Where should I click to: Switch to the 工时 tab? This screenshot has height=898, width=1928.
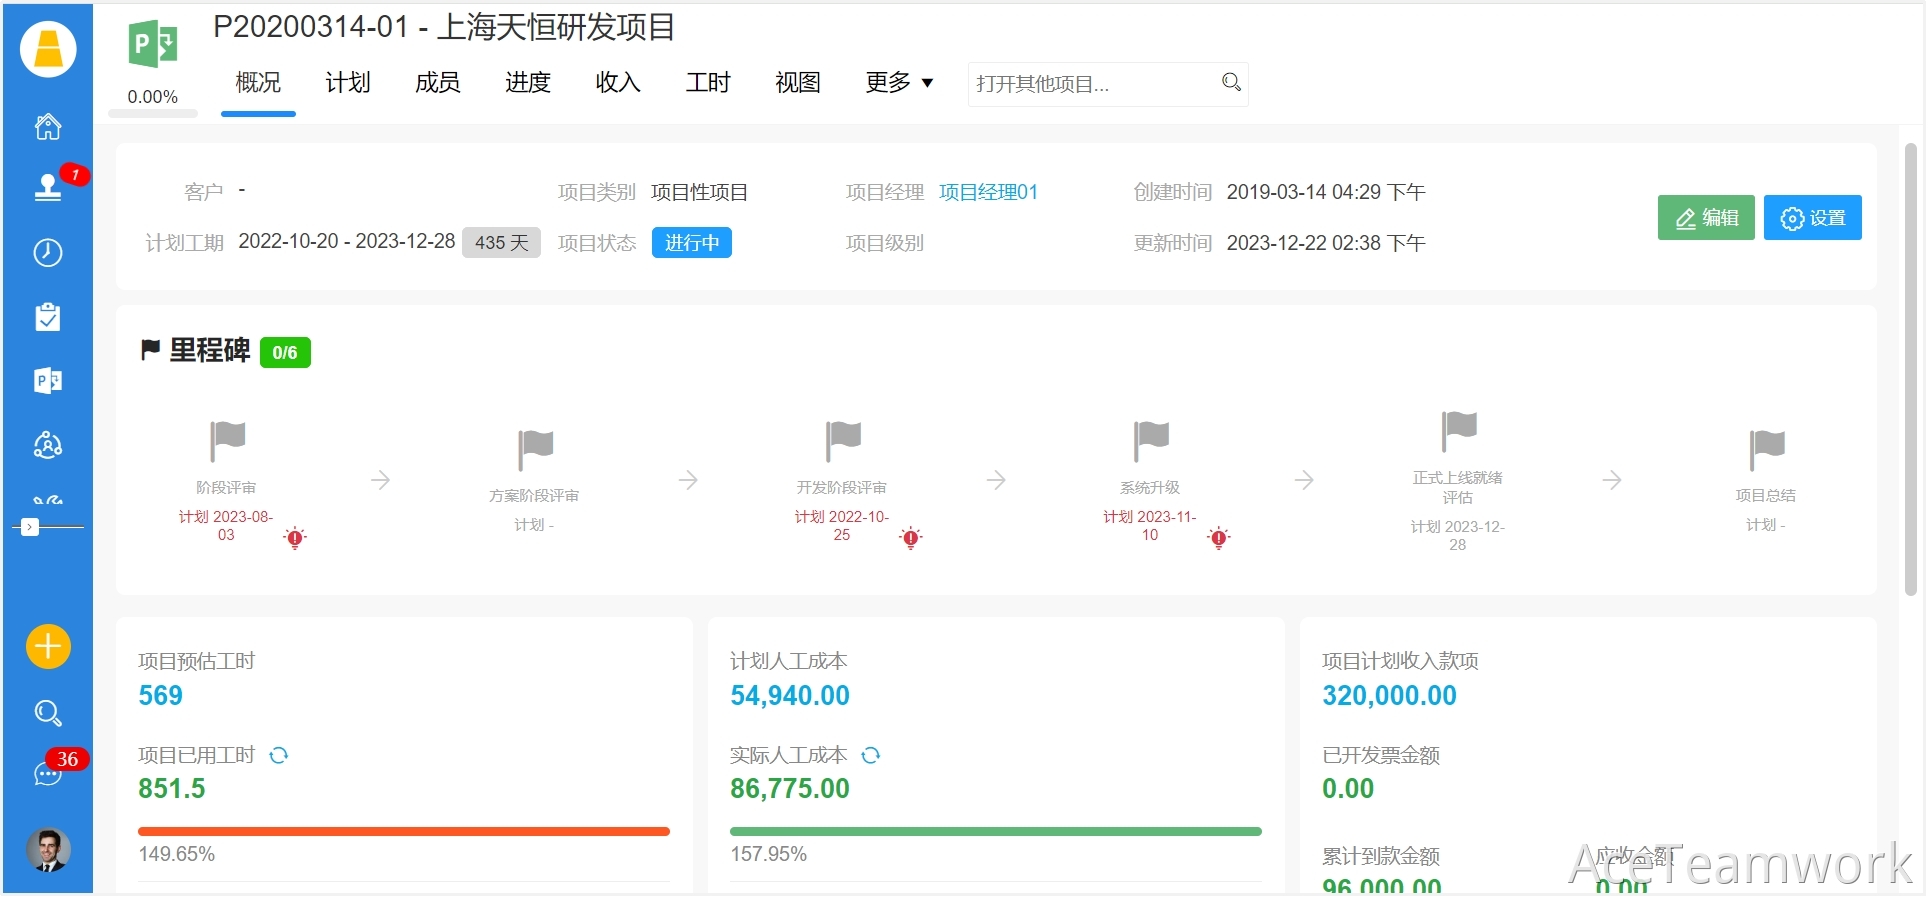point(708,83)
